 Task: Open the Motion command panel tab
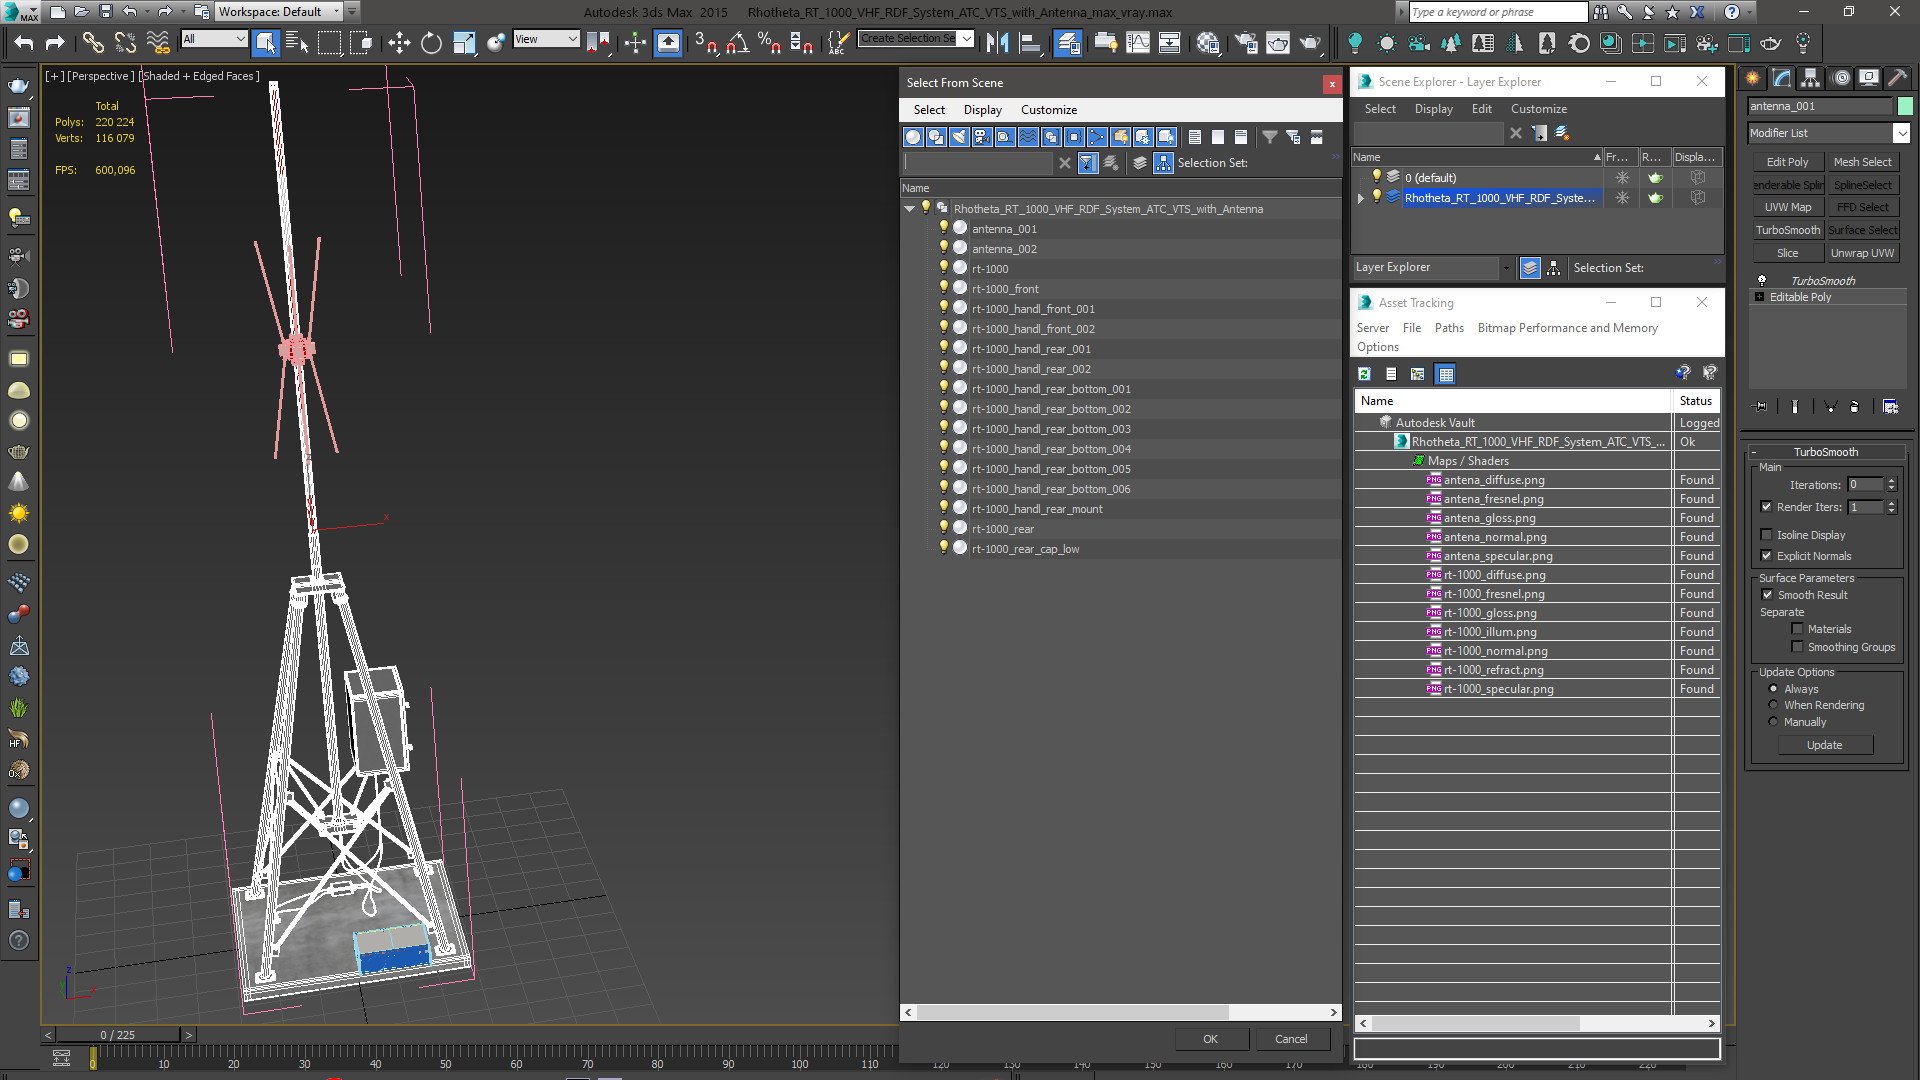click(x=1840, y=78)
